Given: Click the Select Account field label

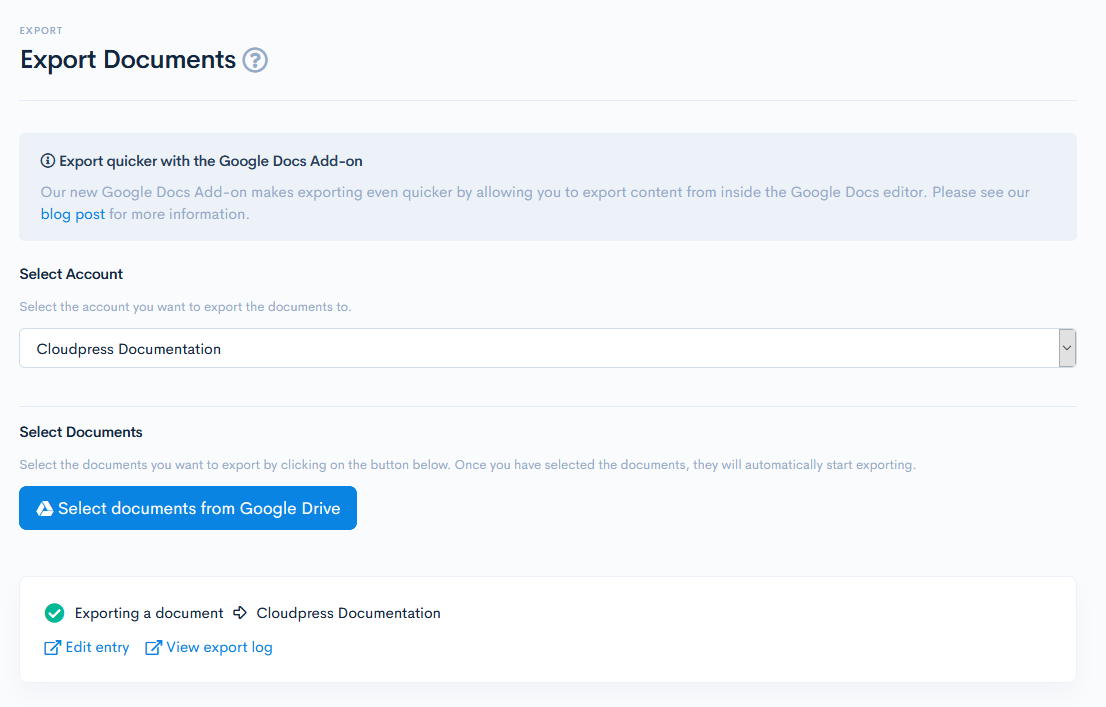Looking at the screenshot, I should click(71, 274).
